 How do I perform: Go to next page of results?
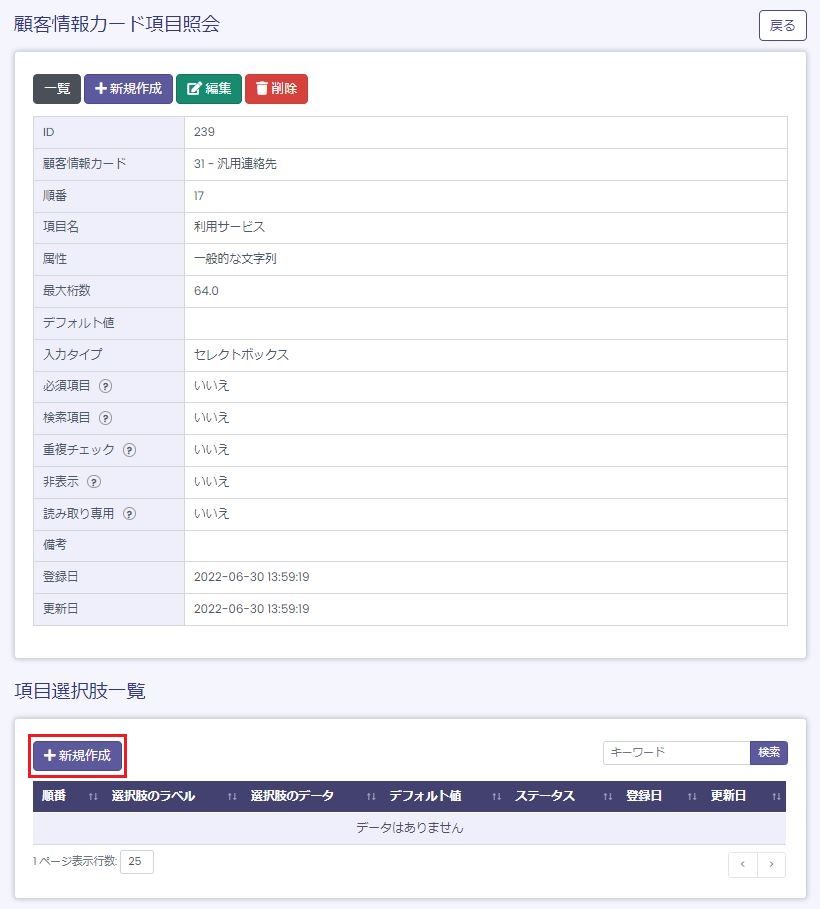(x=771, y=865)
